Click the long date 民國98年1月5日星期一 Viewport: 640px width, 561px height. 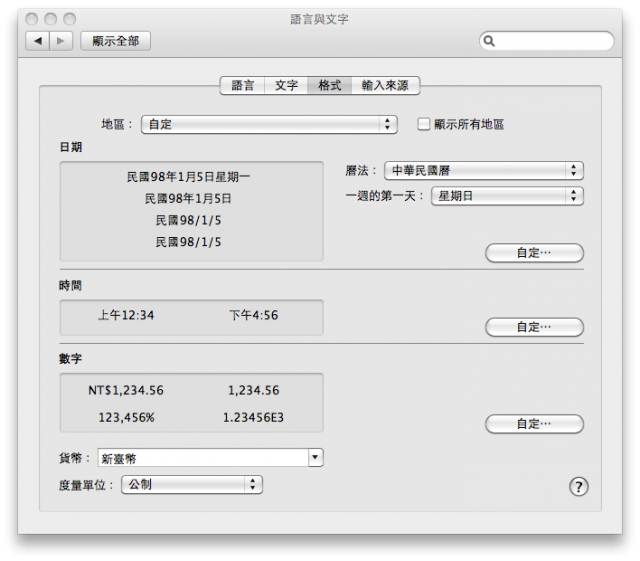pos(188,177)
